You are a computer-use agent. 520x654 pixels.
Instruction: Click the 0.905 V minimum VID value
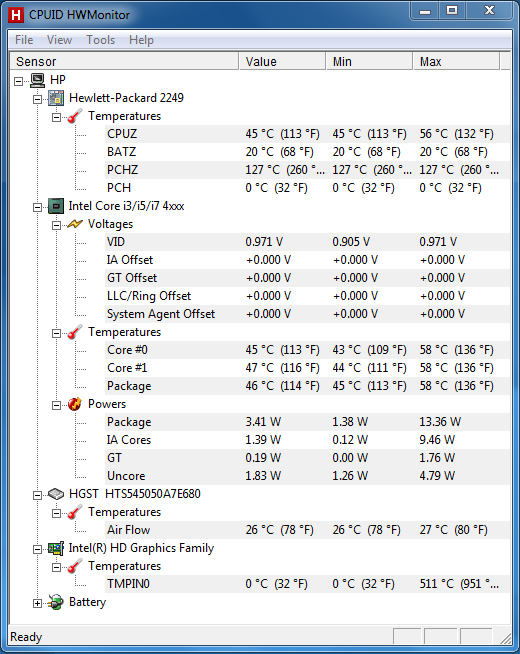click(351, 242)
